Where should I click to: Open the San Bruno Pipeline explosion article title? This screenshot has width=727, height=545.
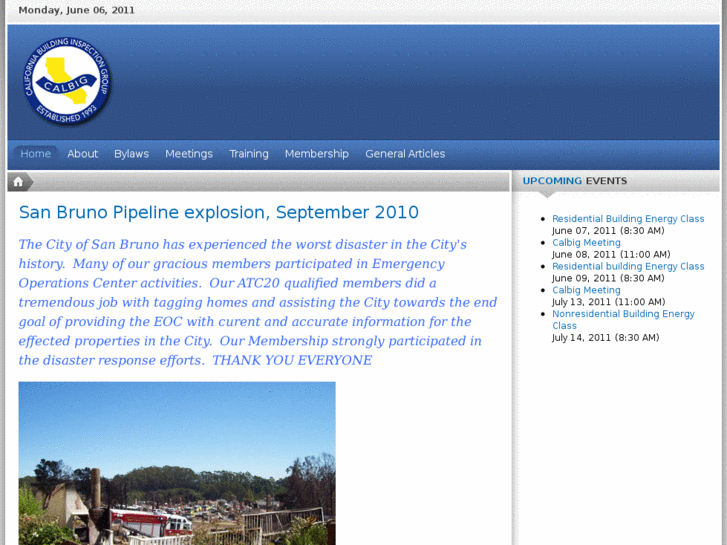pos(218,212)
